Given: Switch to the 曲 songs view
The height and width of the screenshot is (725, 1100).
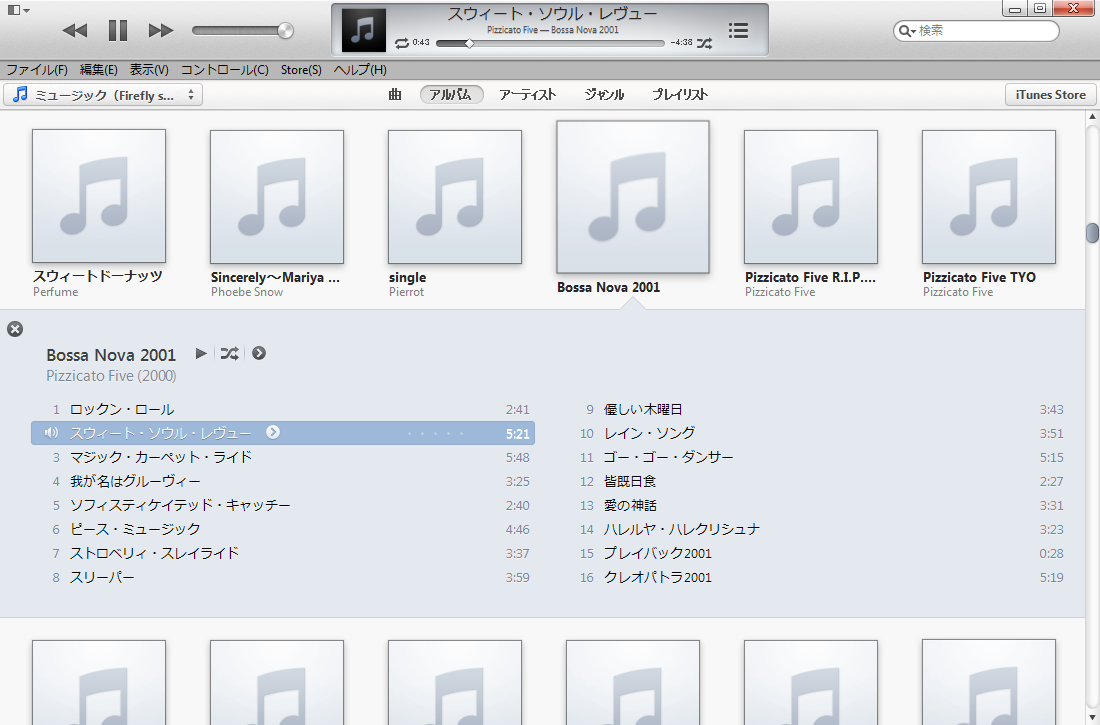Looking at the screenshot, I should click(395, 94).
